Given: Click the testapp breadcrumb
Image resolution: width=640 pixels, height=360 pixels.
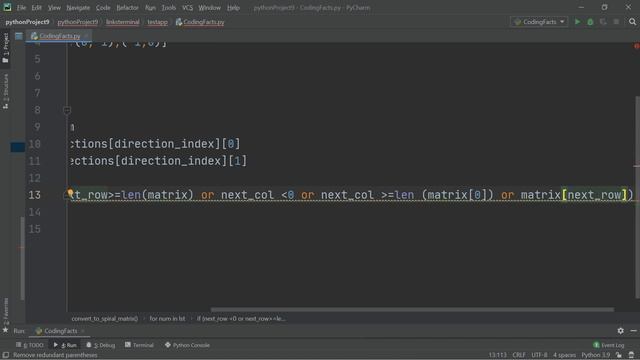Looking at the screenshot, I should [158, 22].
